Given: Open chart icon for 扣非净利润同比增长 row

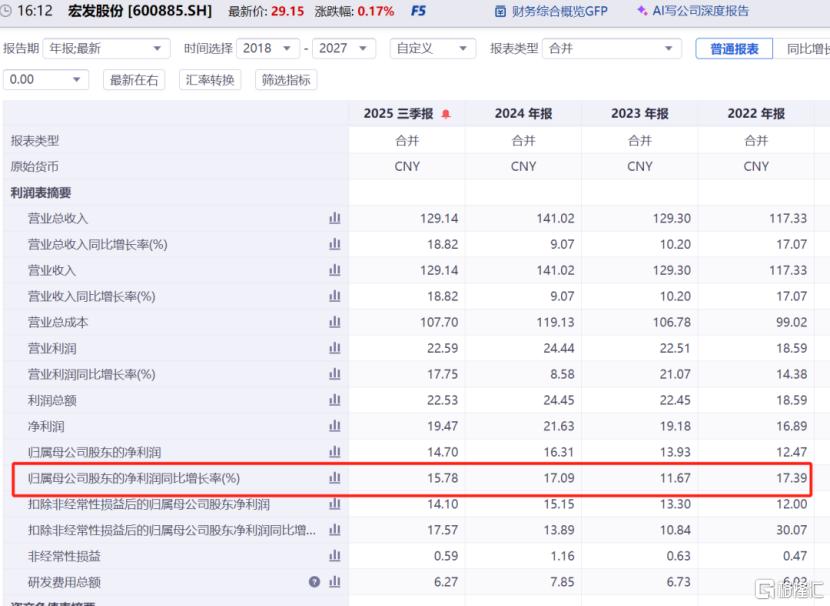Looking at the screenshot, I should click(x=335, y=530).
